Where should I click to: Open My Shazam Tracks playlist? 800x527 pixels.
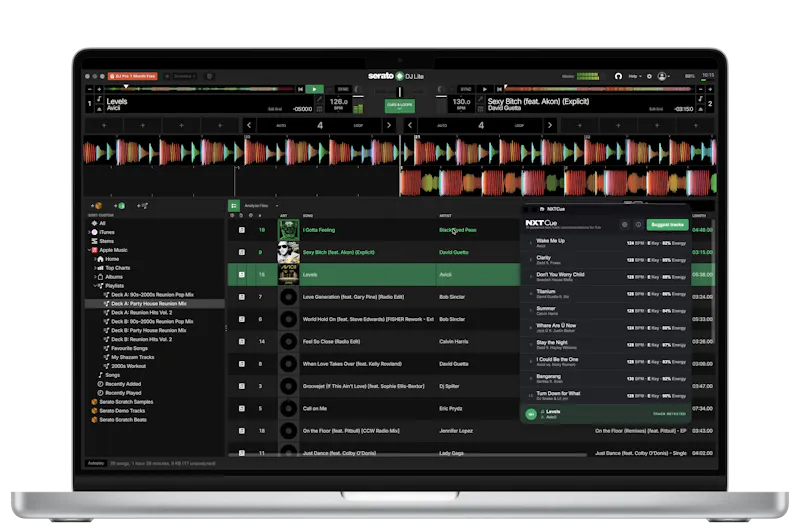point(132,357)
